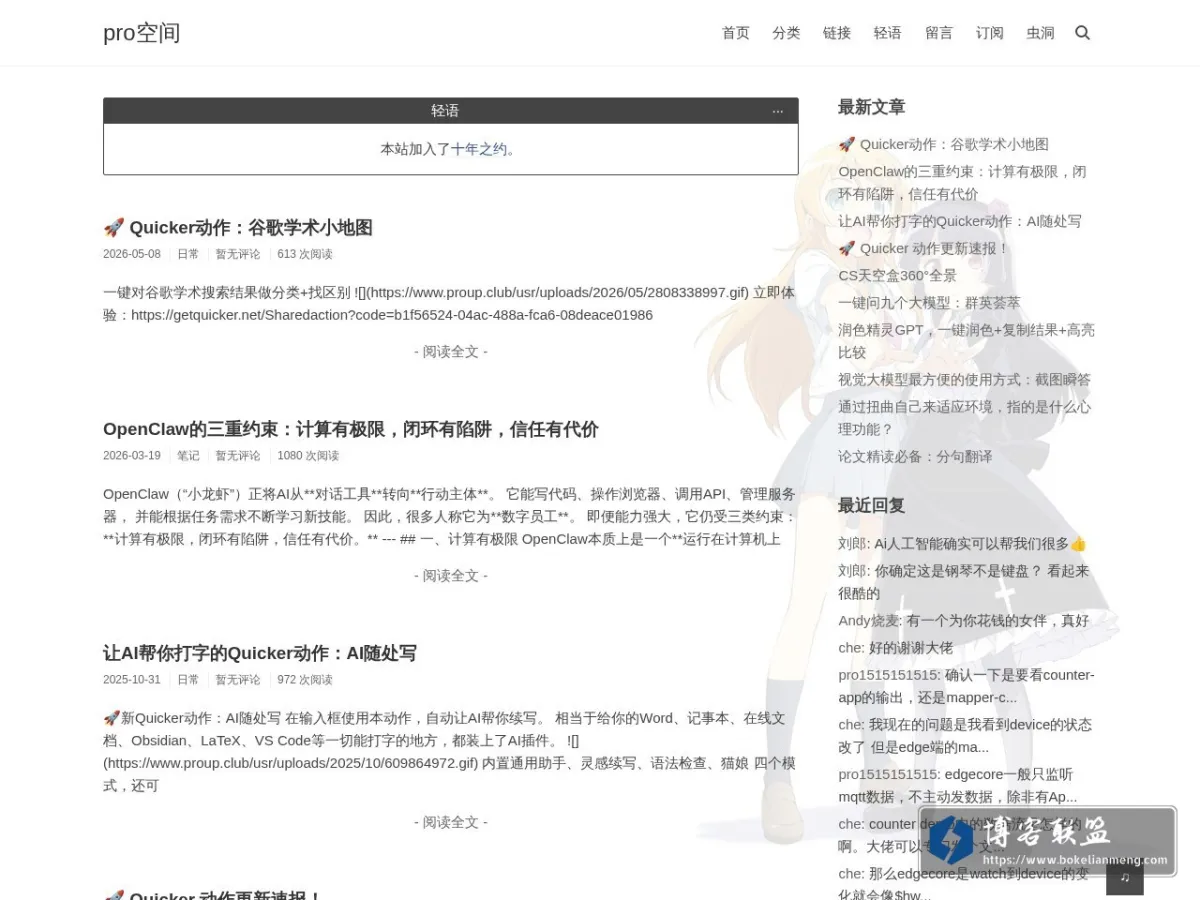Click the date 2026-03-19
1200x900 pixels.
coord(132,456)
